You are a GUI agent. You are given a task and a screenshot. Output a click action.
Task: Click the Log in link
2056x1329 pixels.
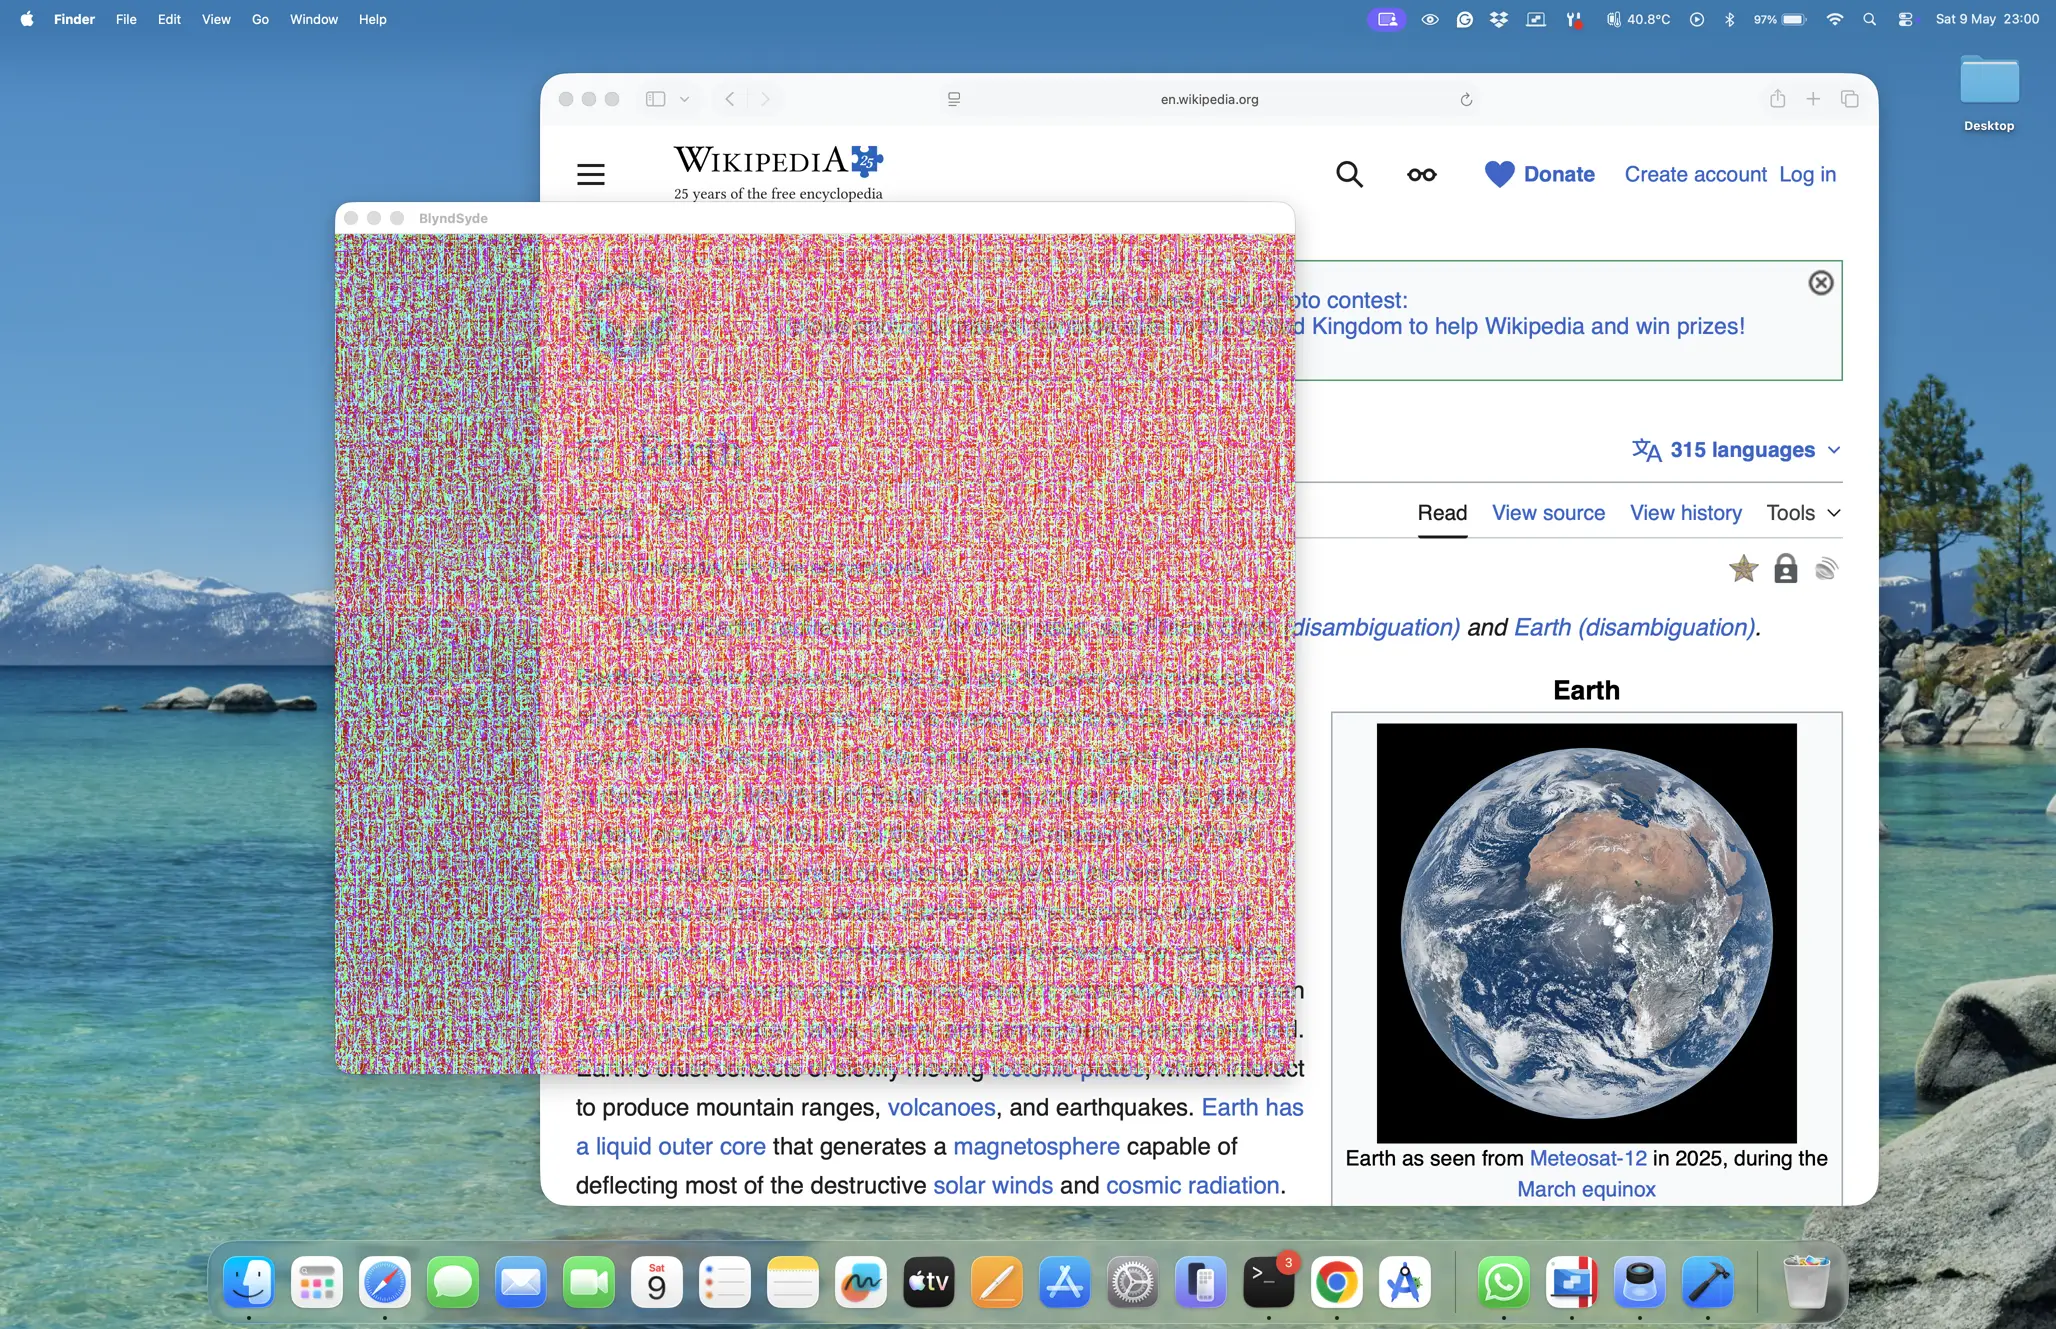click(1807, 174)
